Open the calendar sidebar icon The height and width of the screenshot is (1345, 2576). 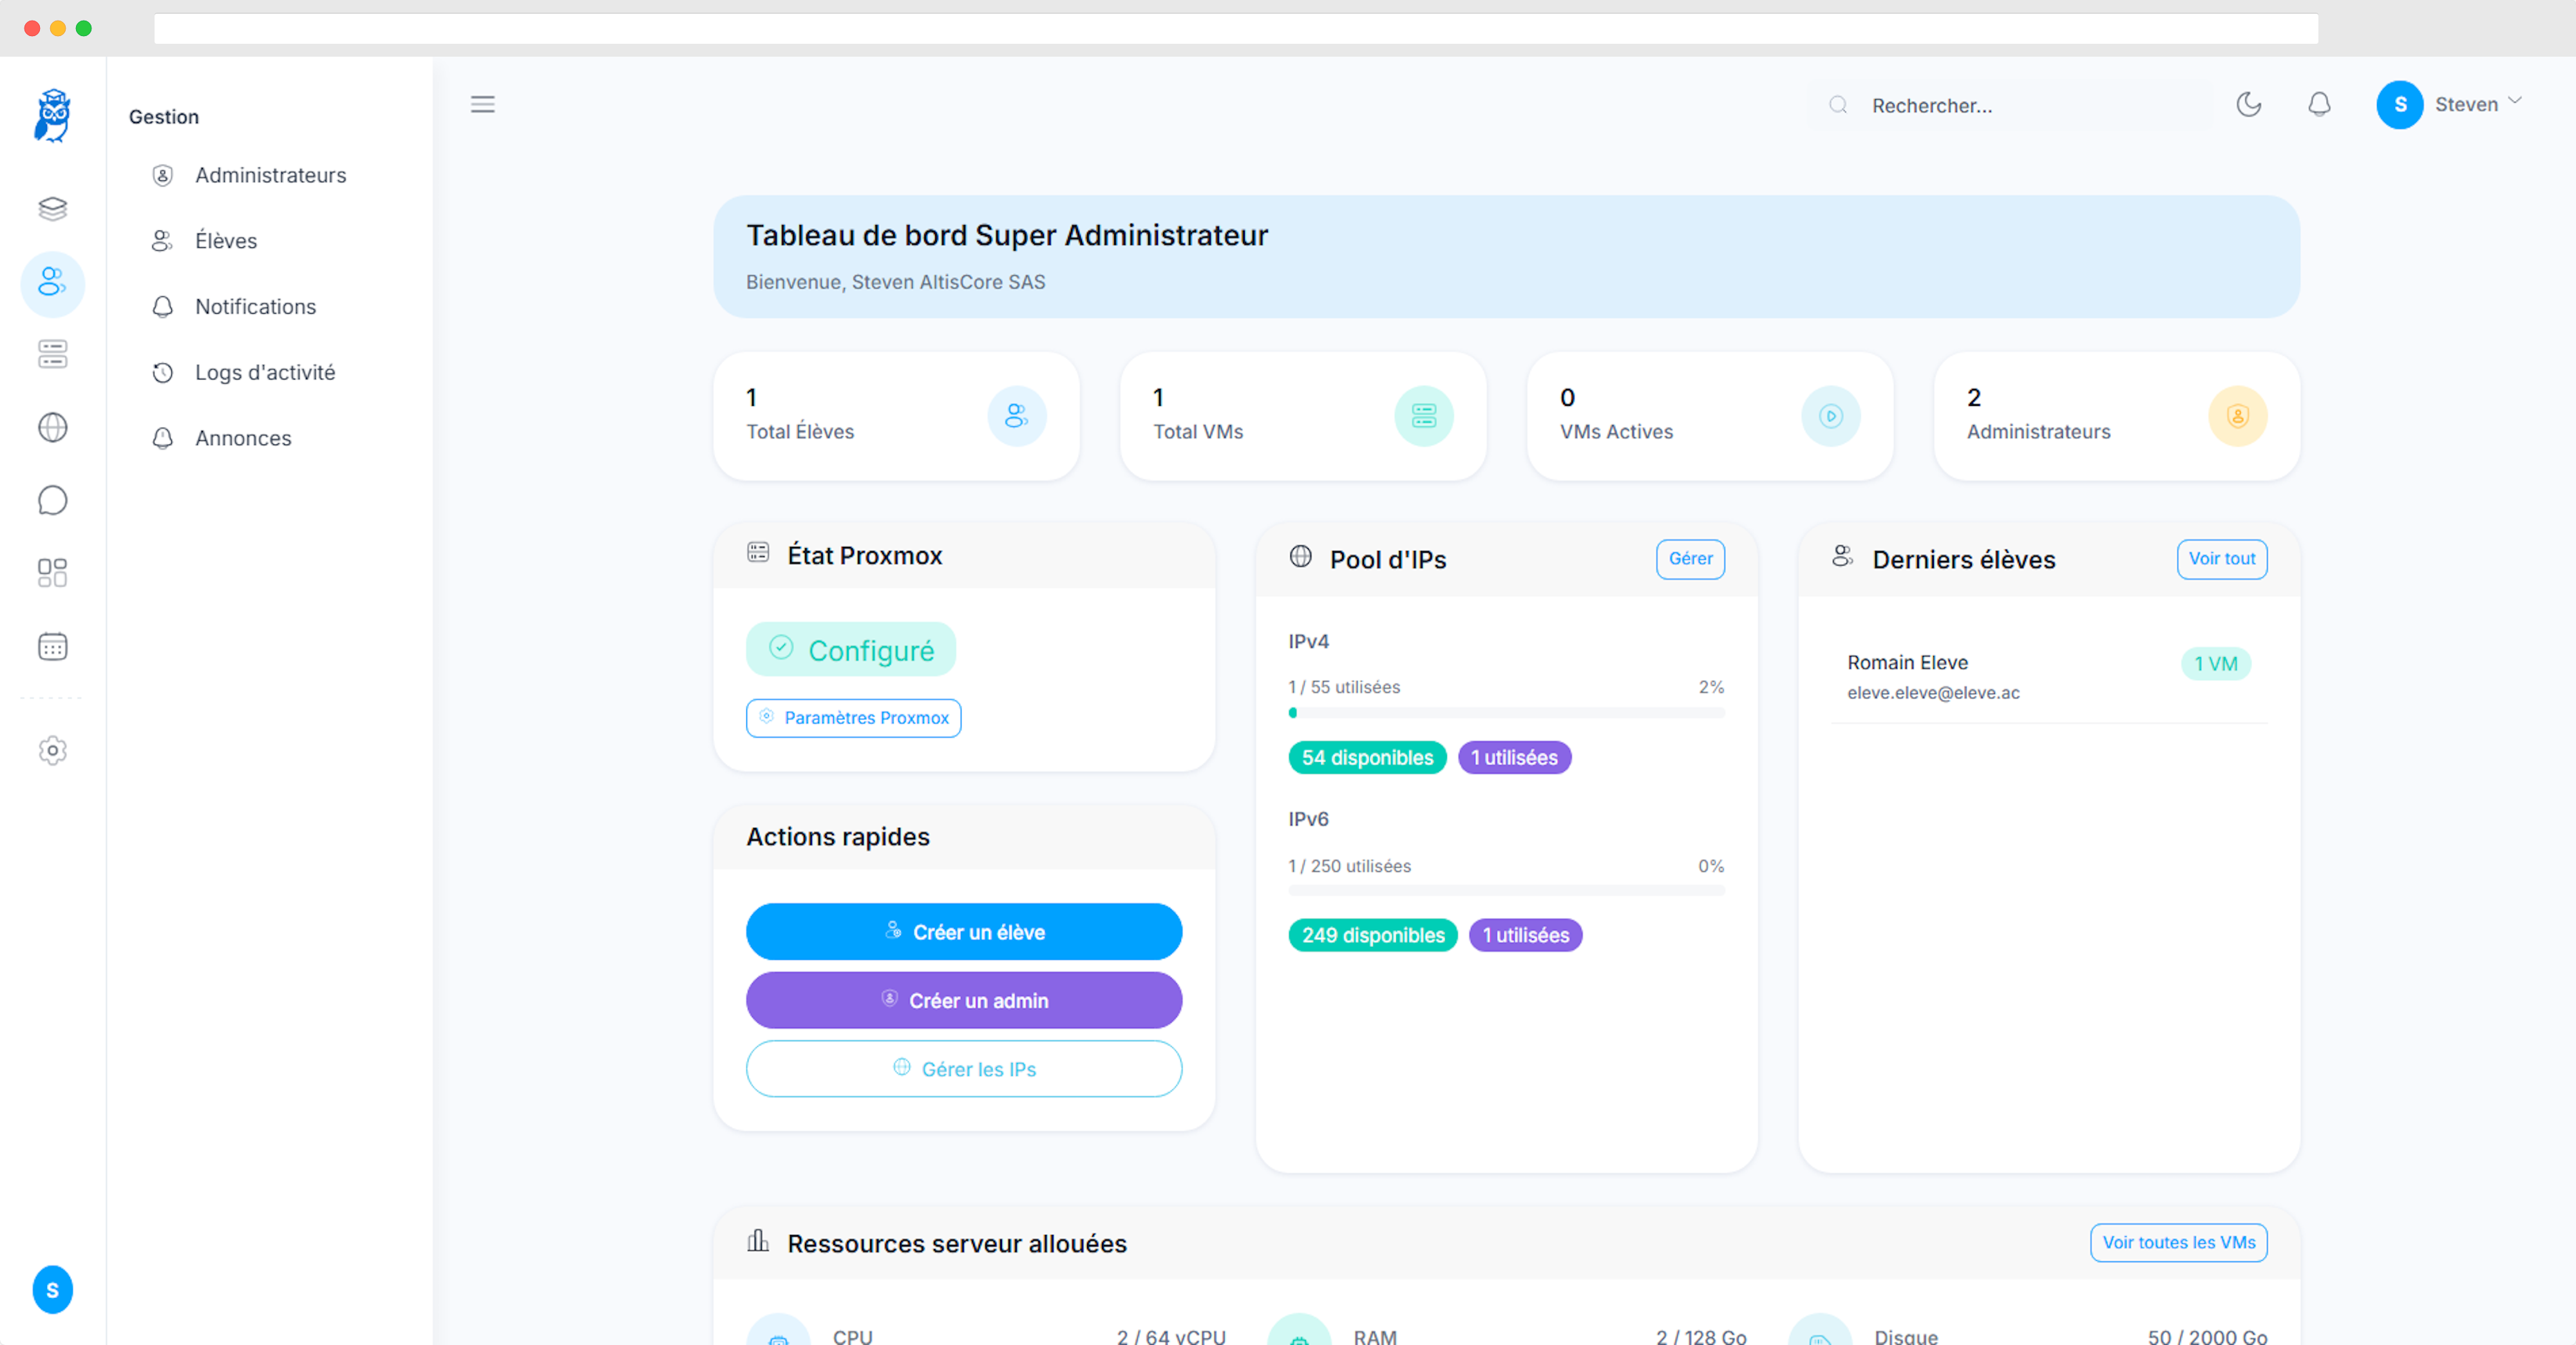pyautogui.click(x=52, y=646)
